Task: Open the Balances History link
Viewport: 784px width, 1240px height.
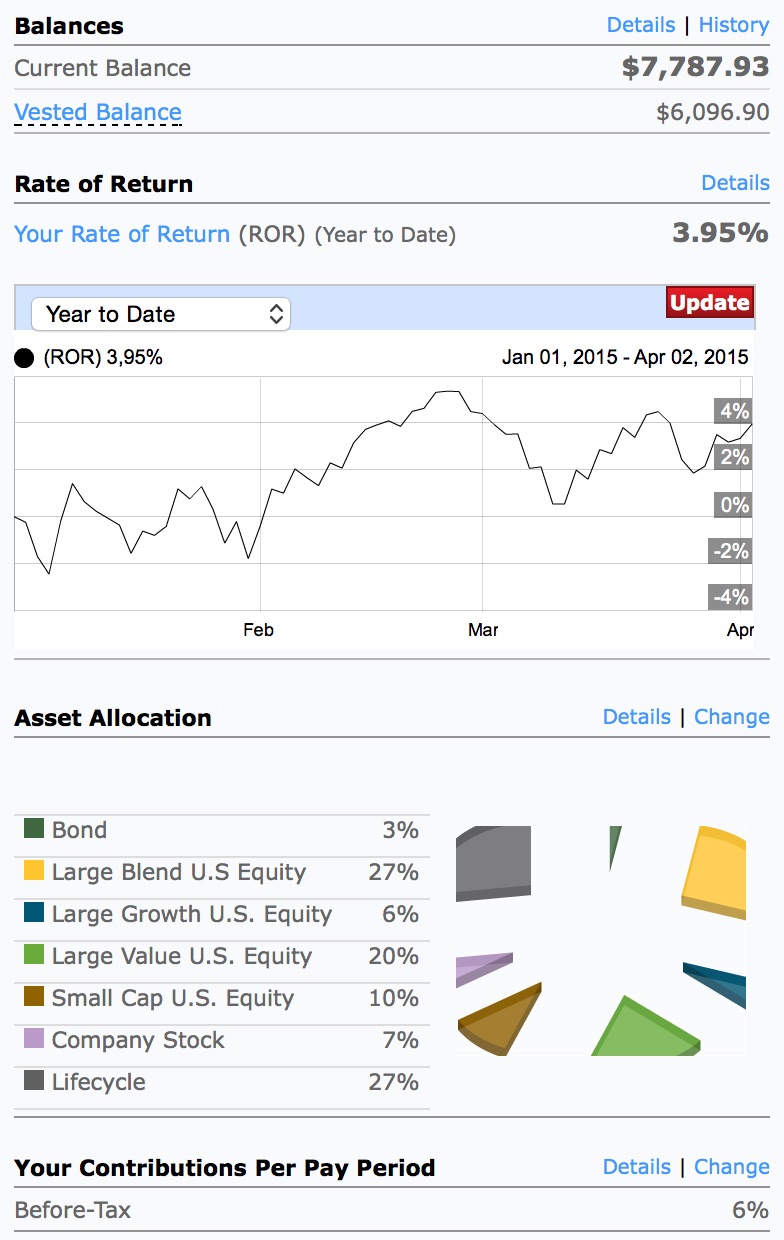Action: pos(733,25)
